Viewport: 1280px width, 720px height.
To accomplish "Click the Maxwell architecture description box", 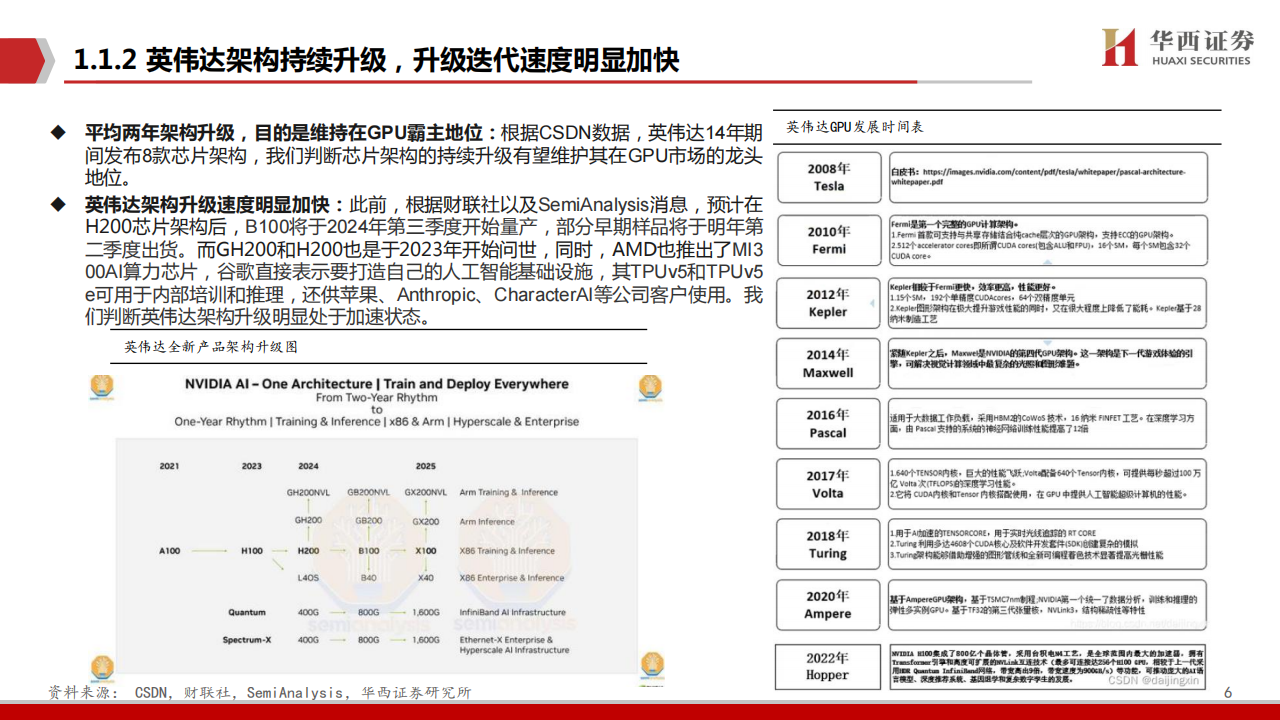I will [x=1047, y=363].
